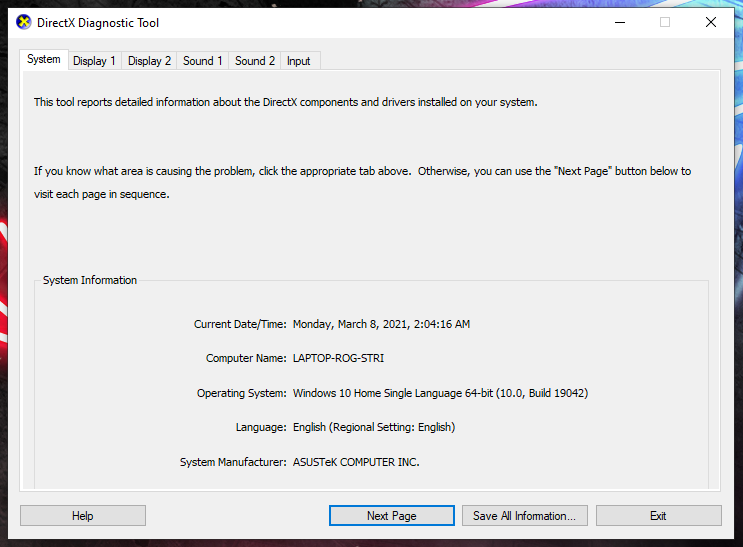This screenshot has width=743, height=547.
Task: Click the Exit button
Action: click(x=659, y=516)
